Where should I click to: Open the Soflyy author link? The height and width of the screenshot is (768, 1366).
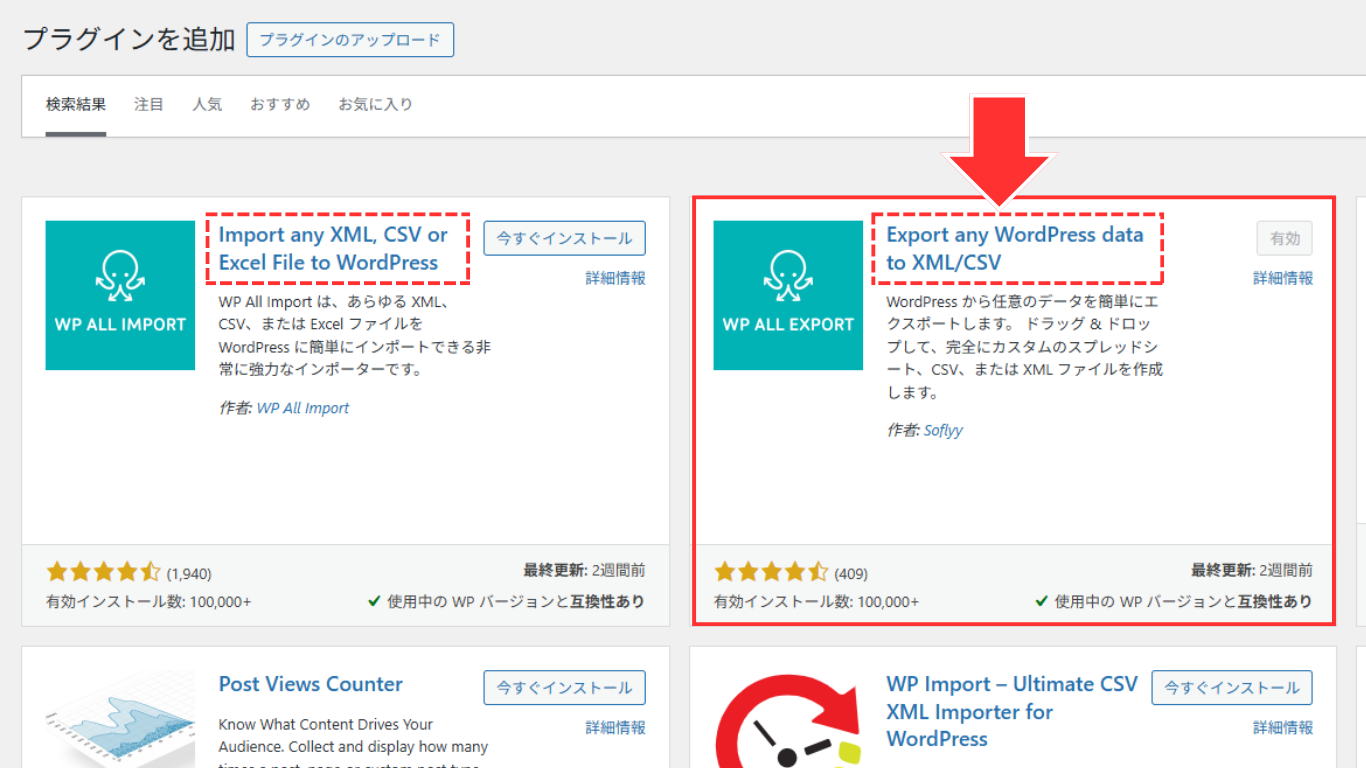tap(943, 430)
